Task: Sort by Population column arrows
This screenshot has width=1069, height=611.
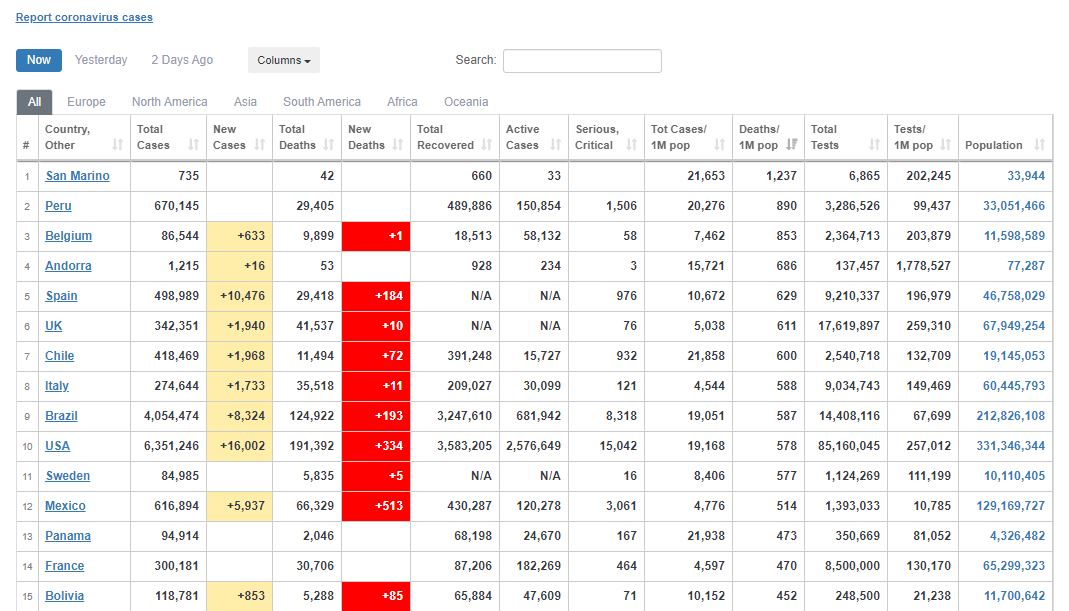Action: (1040, 145)
